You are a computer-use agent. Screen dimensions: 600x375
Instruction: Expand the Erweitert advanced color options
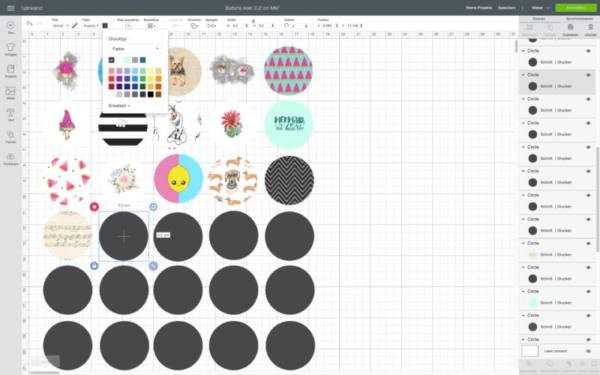[x=119, y=106]
